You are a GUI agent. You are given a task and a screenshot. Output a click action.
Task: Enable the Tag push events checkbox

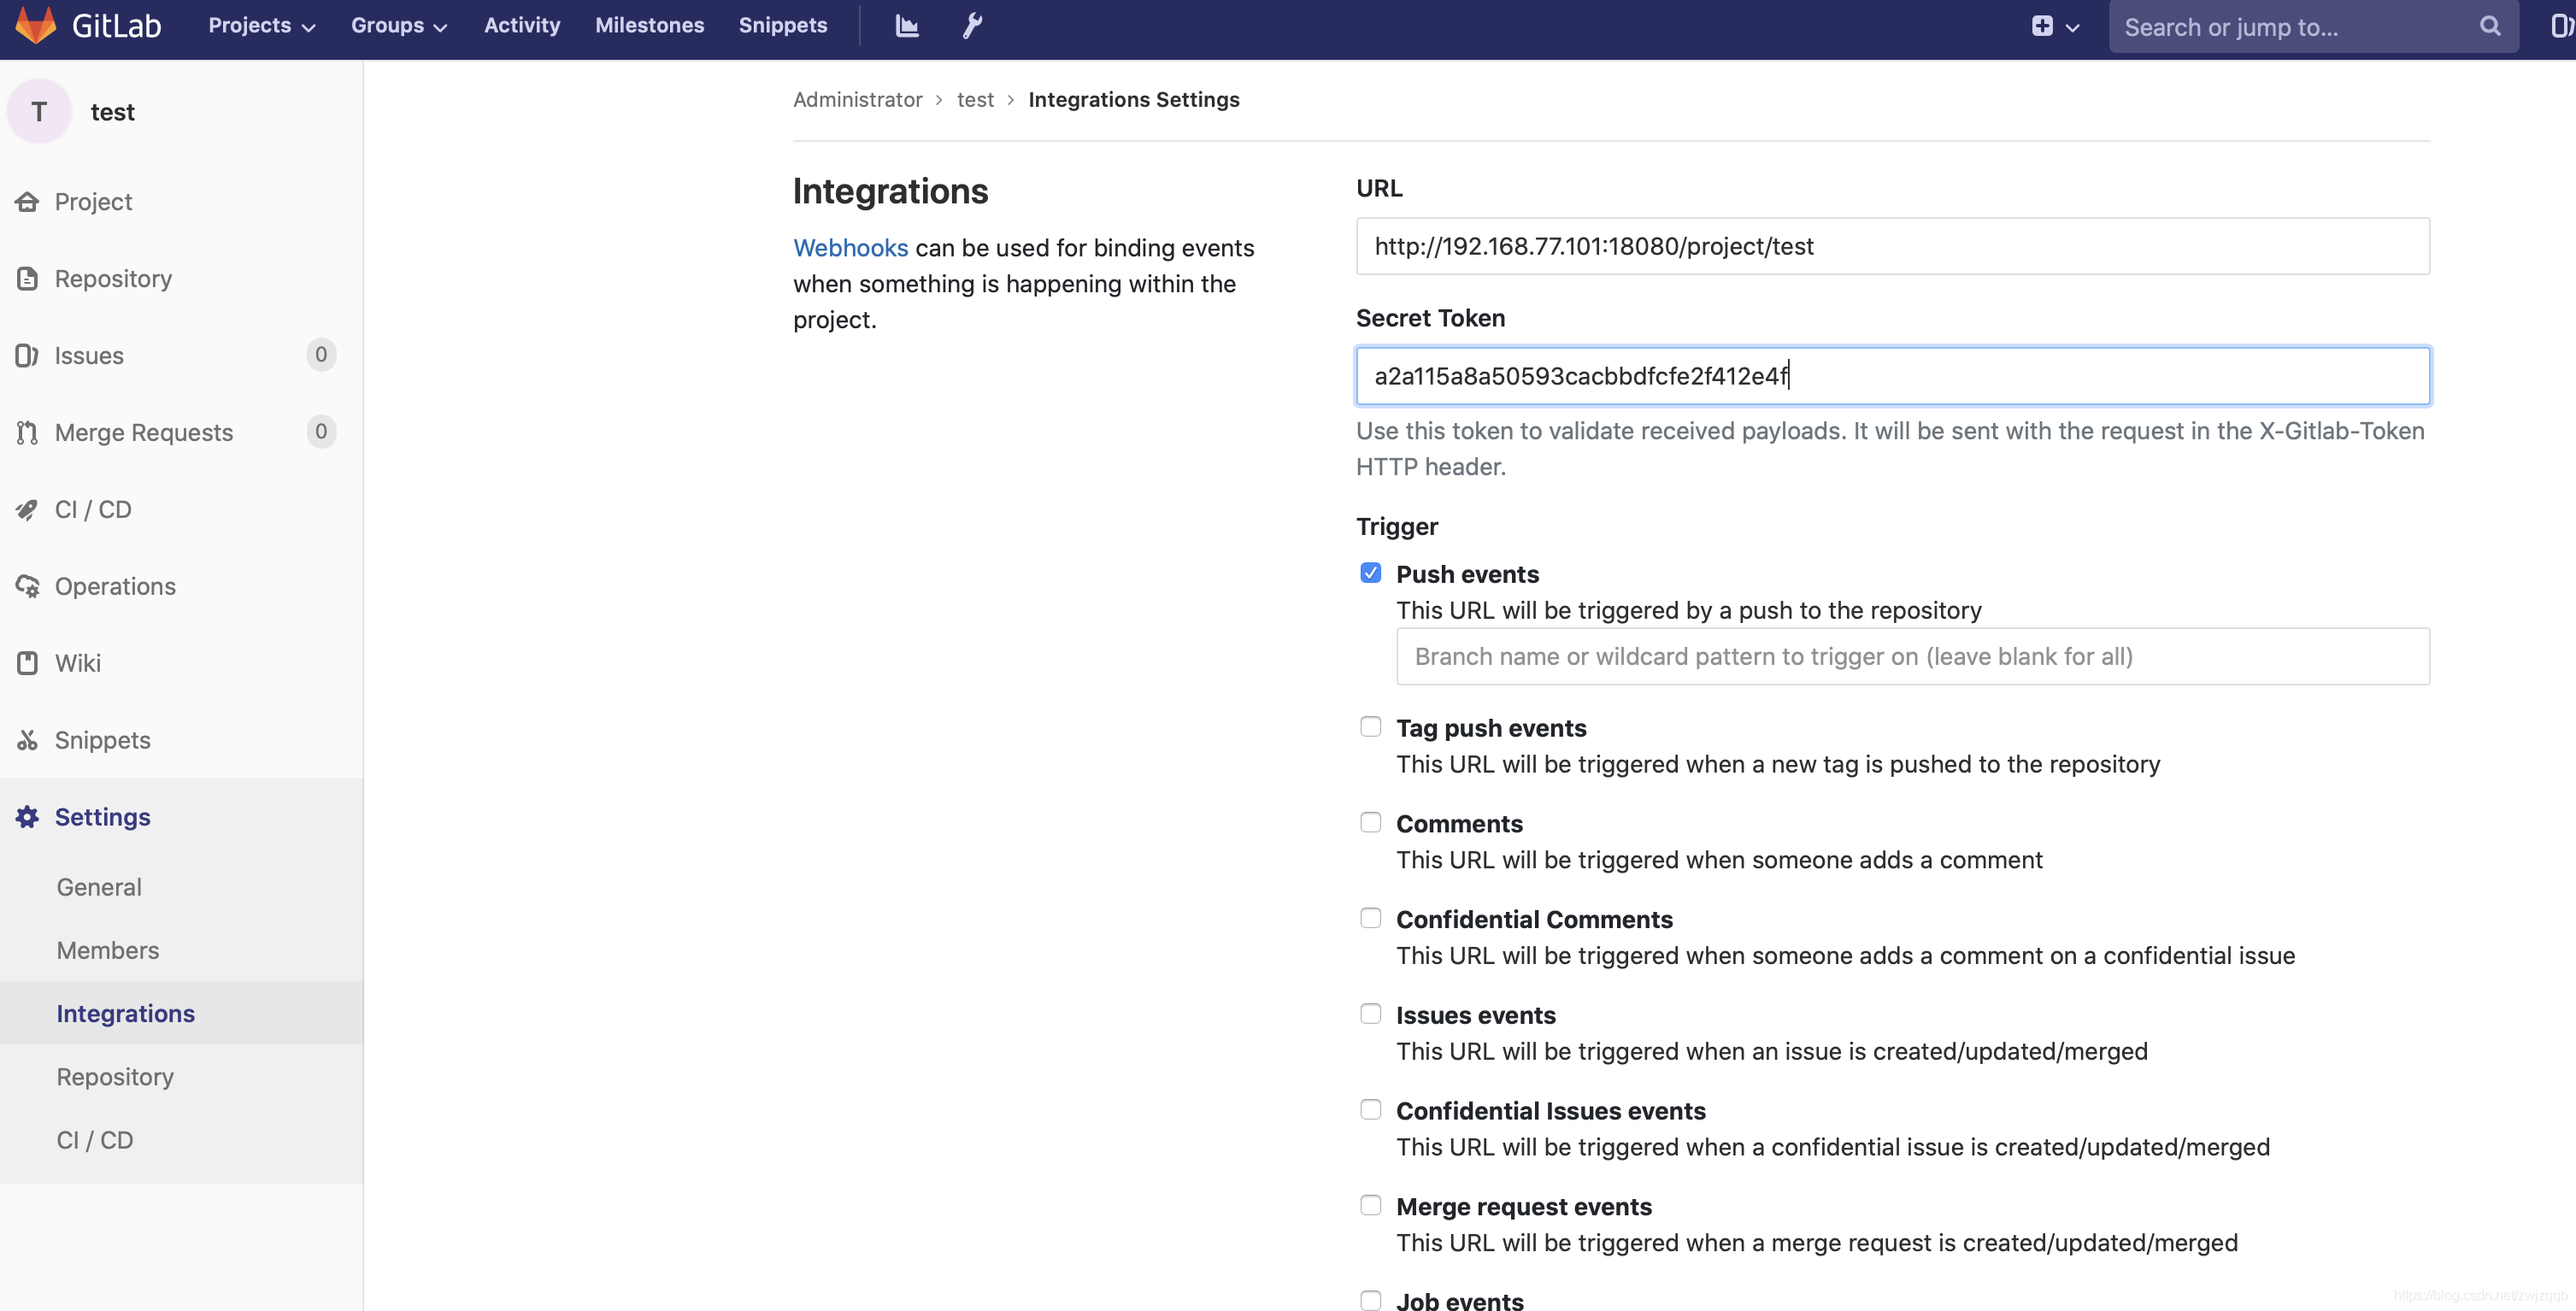tap(1370, 727)
